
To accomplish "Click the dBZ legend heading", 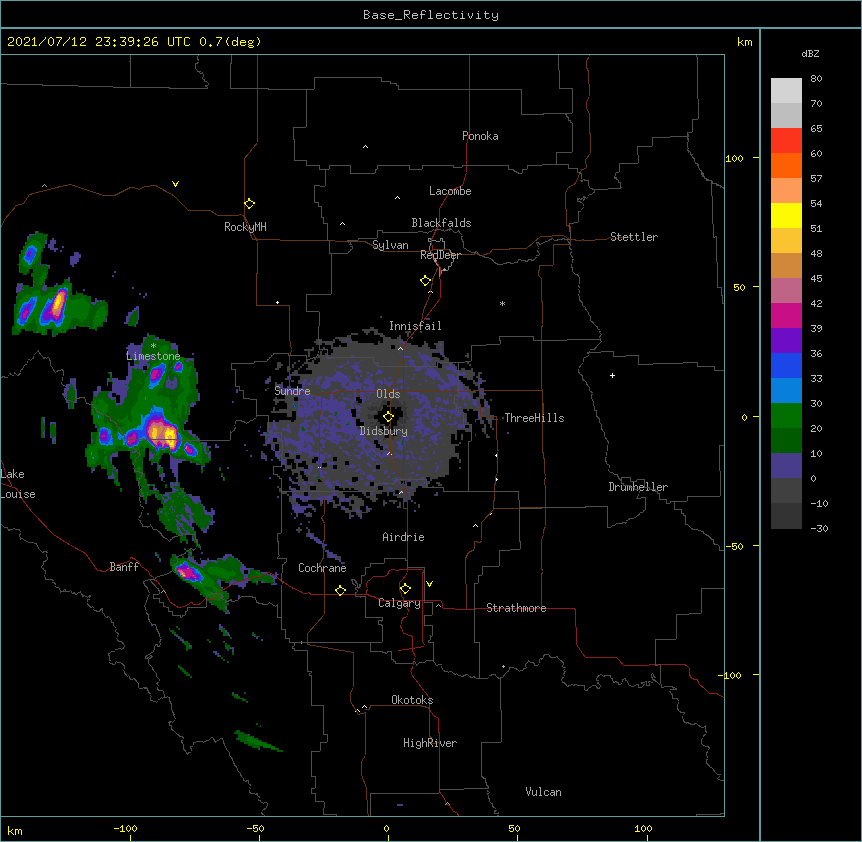I will pyautogui.click(x=810, y=53).
